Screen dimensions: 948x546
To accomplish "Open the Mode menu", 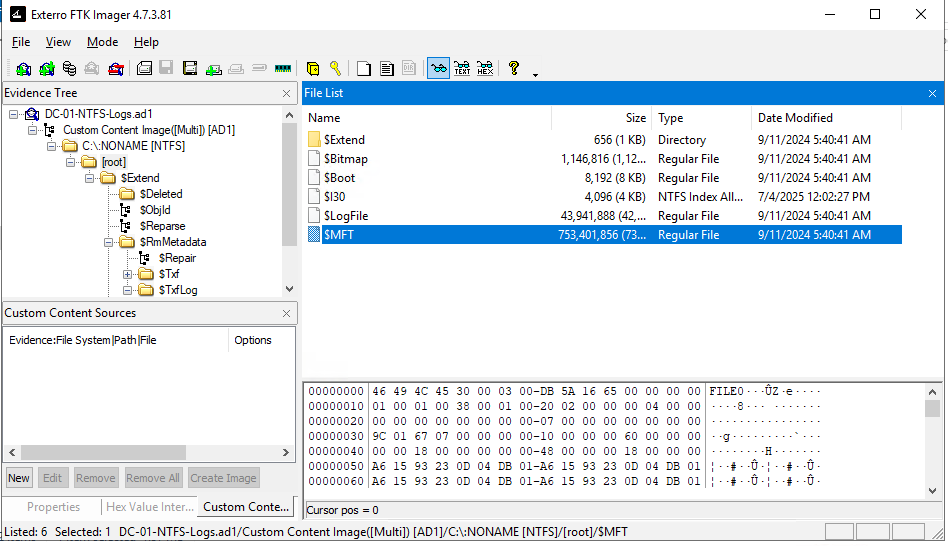I will point(102,42).
